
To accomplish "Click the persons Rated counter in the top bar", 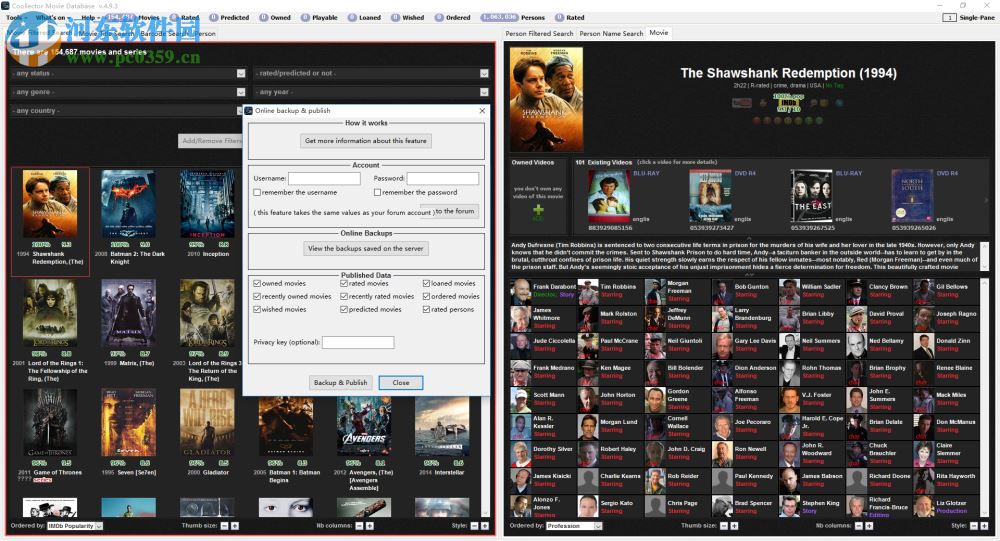I will 560,18.
